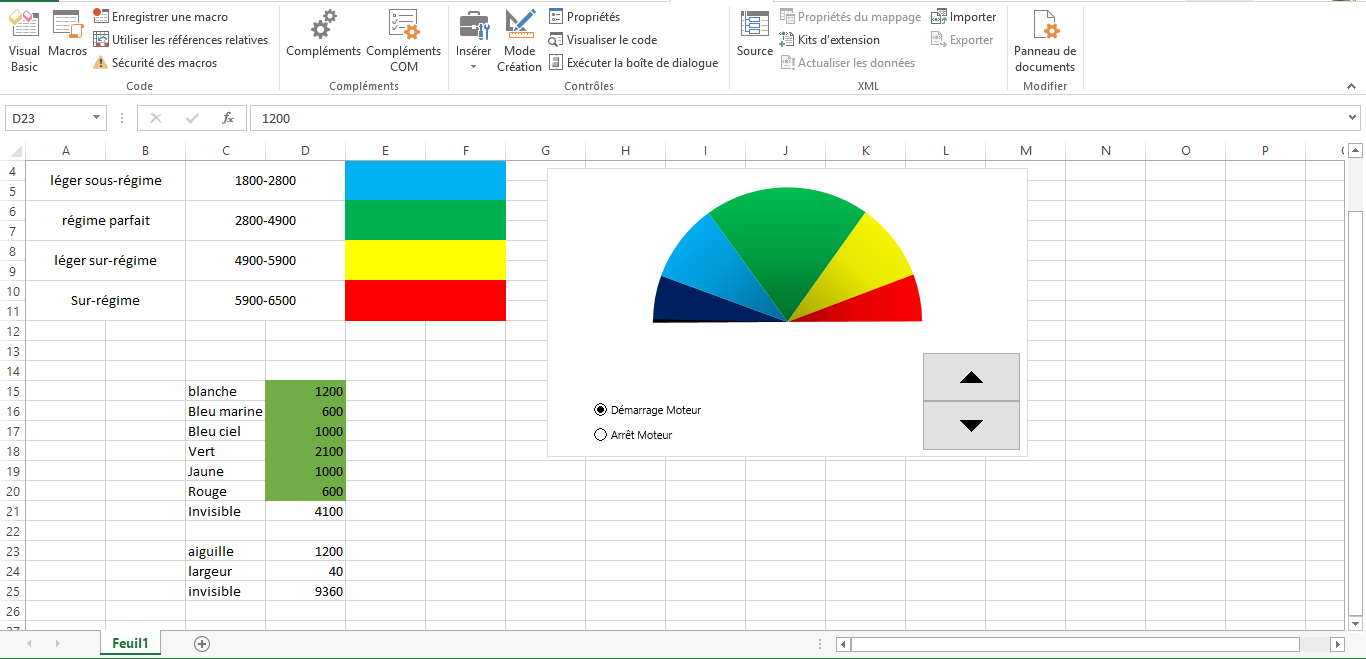1366x659 pixels.
Task: Click Importer XML data
Action: [x=964, y=17]
